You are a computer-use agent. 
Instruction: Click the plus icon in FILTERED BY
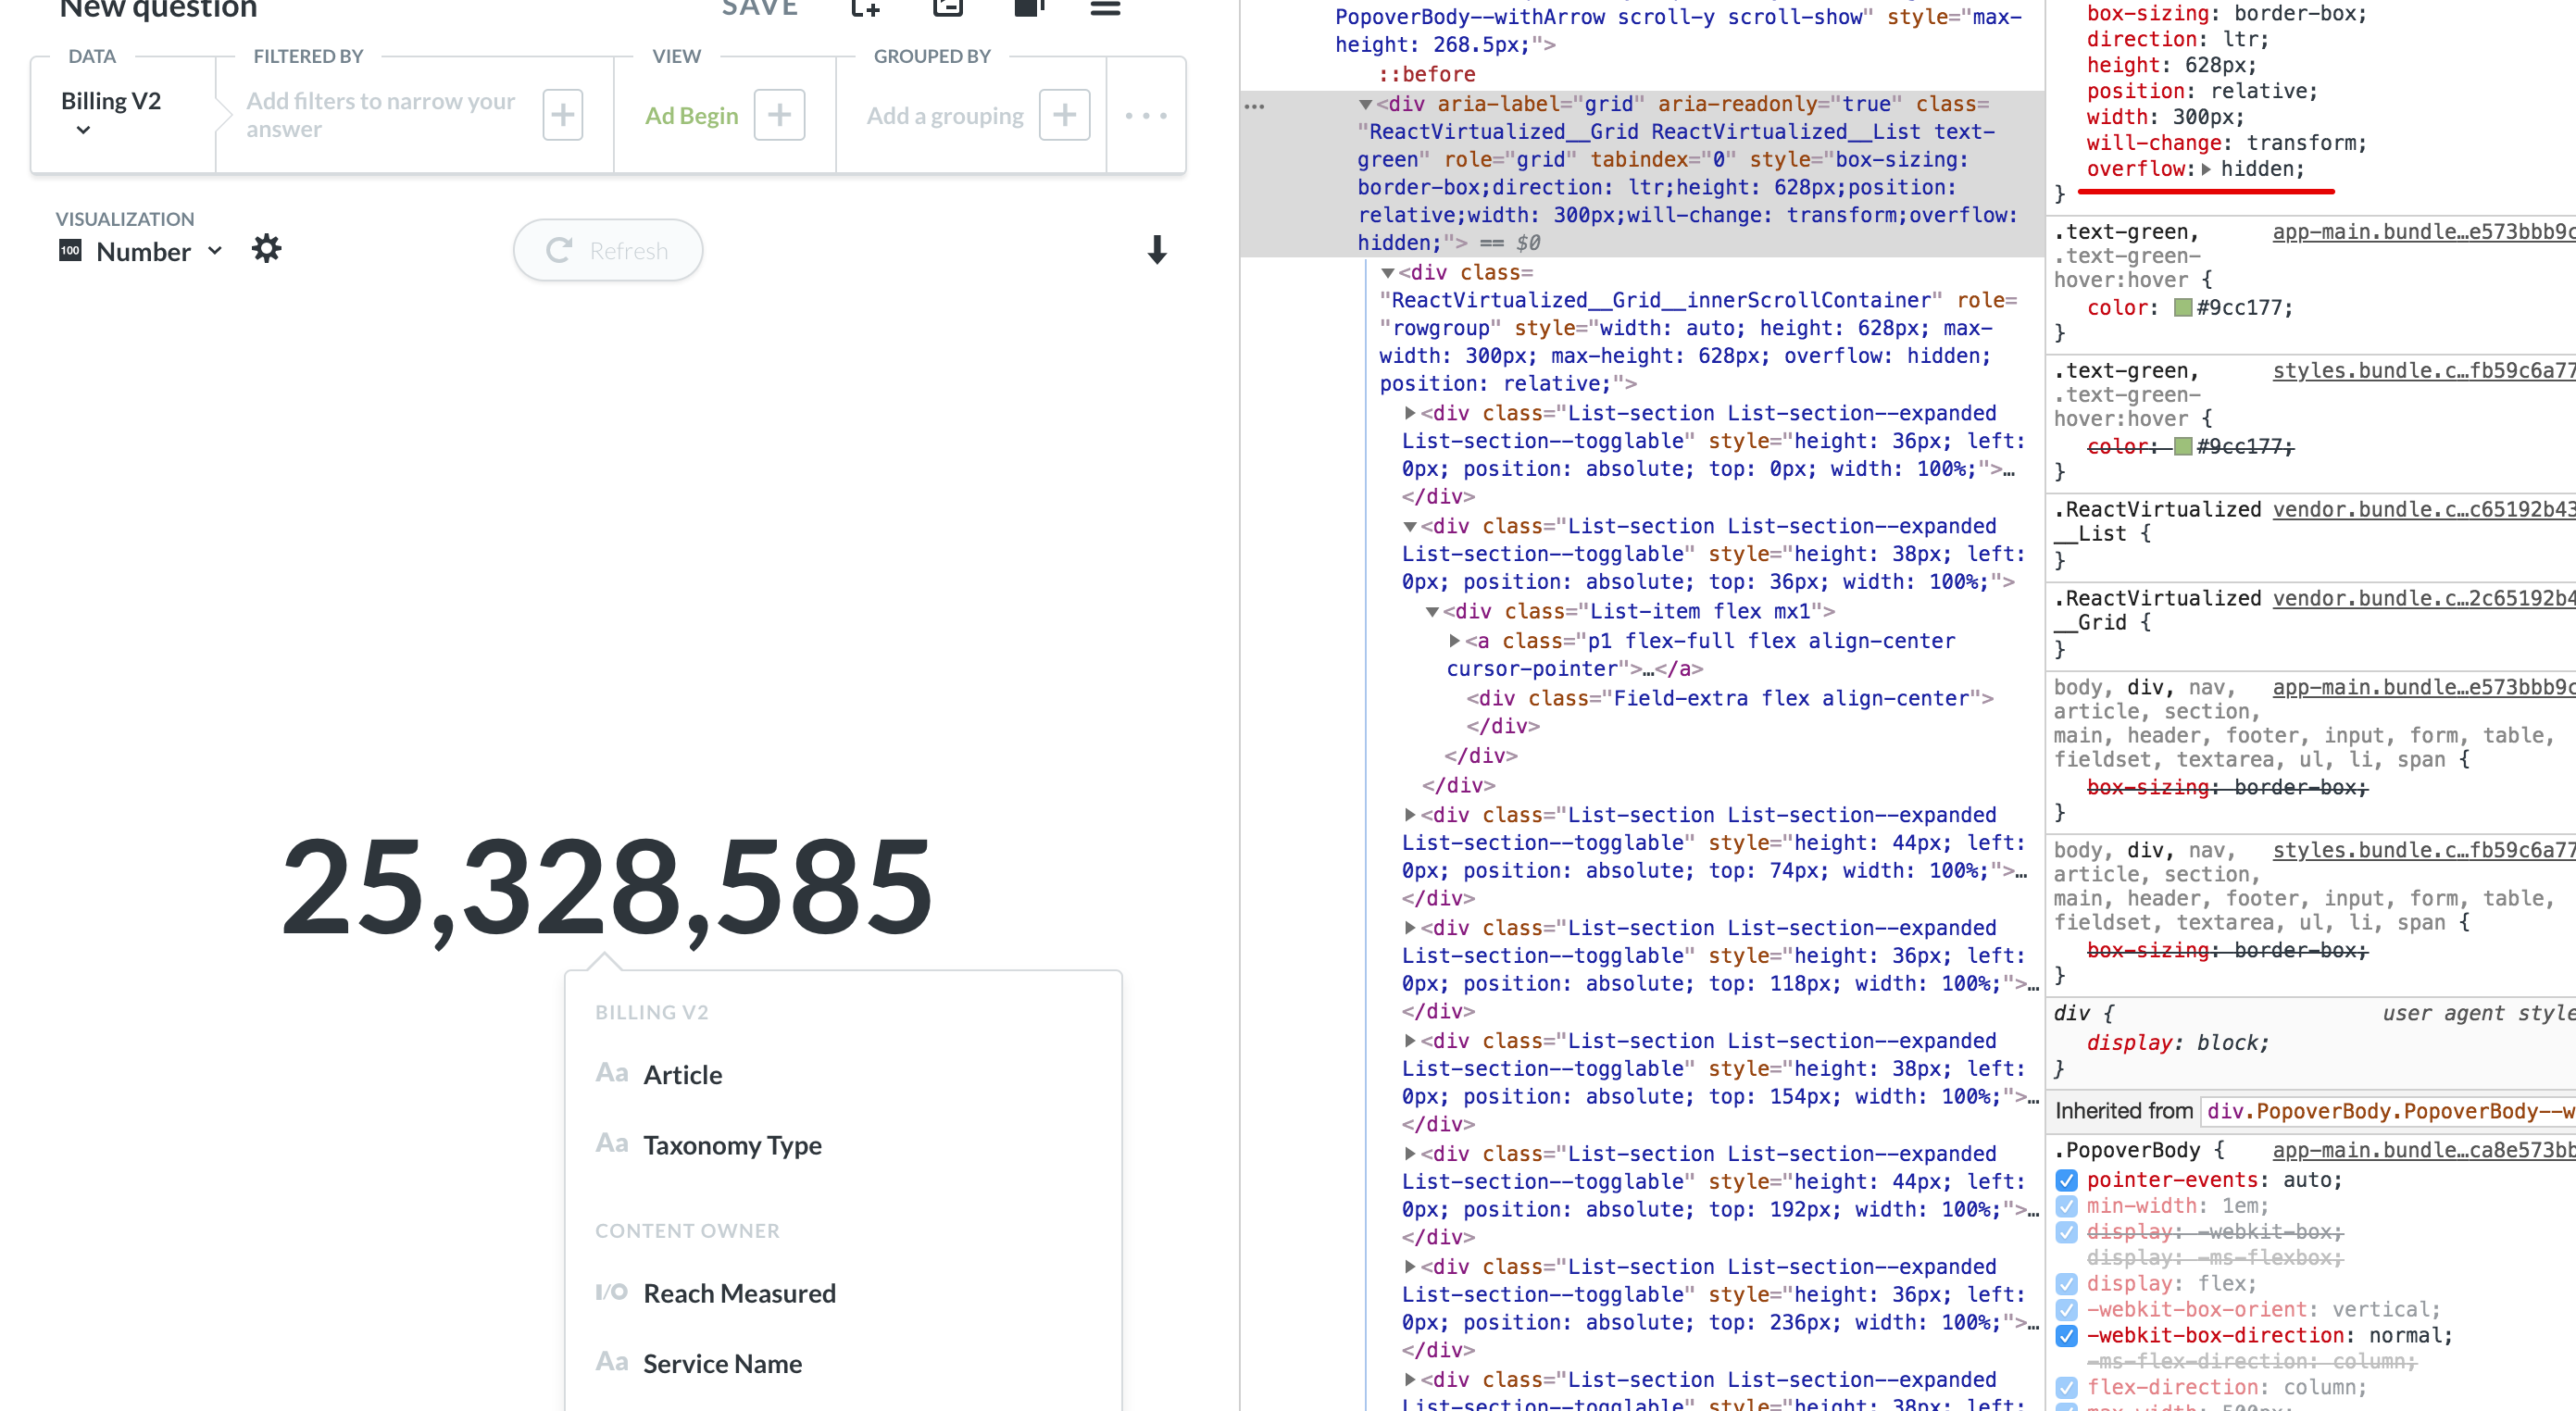coord(562,114)
